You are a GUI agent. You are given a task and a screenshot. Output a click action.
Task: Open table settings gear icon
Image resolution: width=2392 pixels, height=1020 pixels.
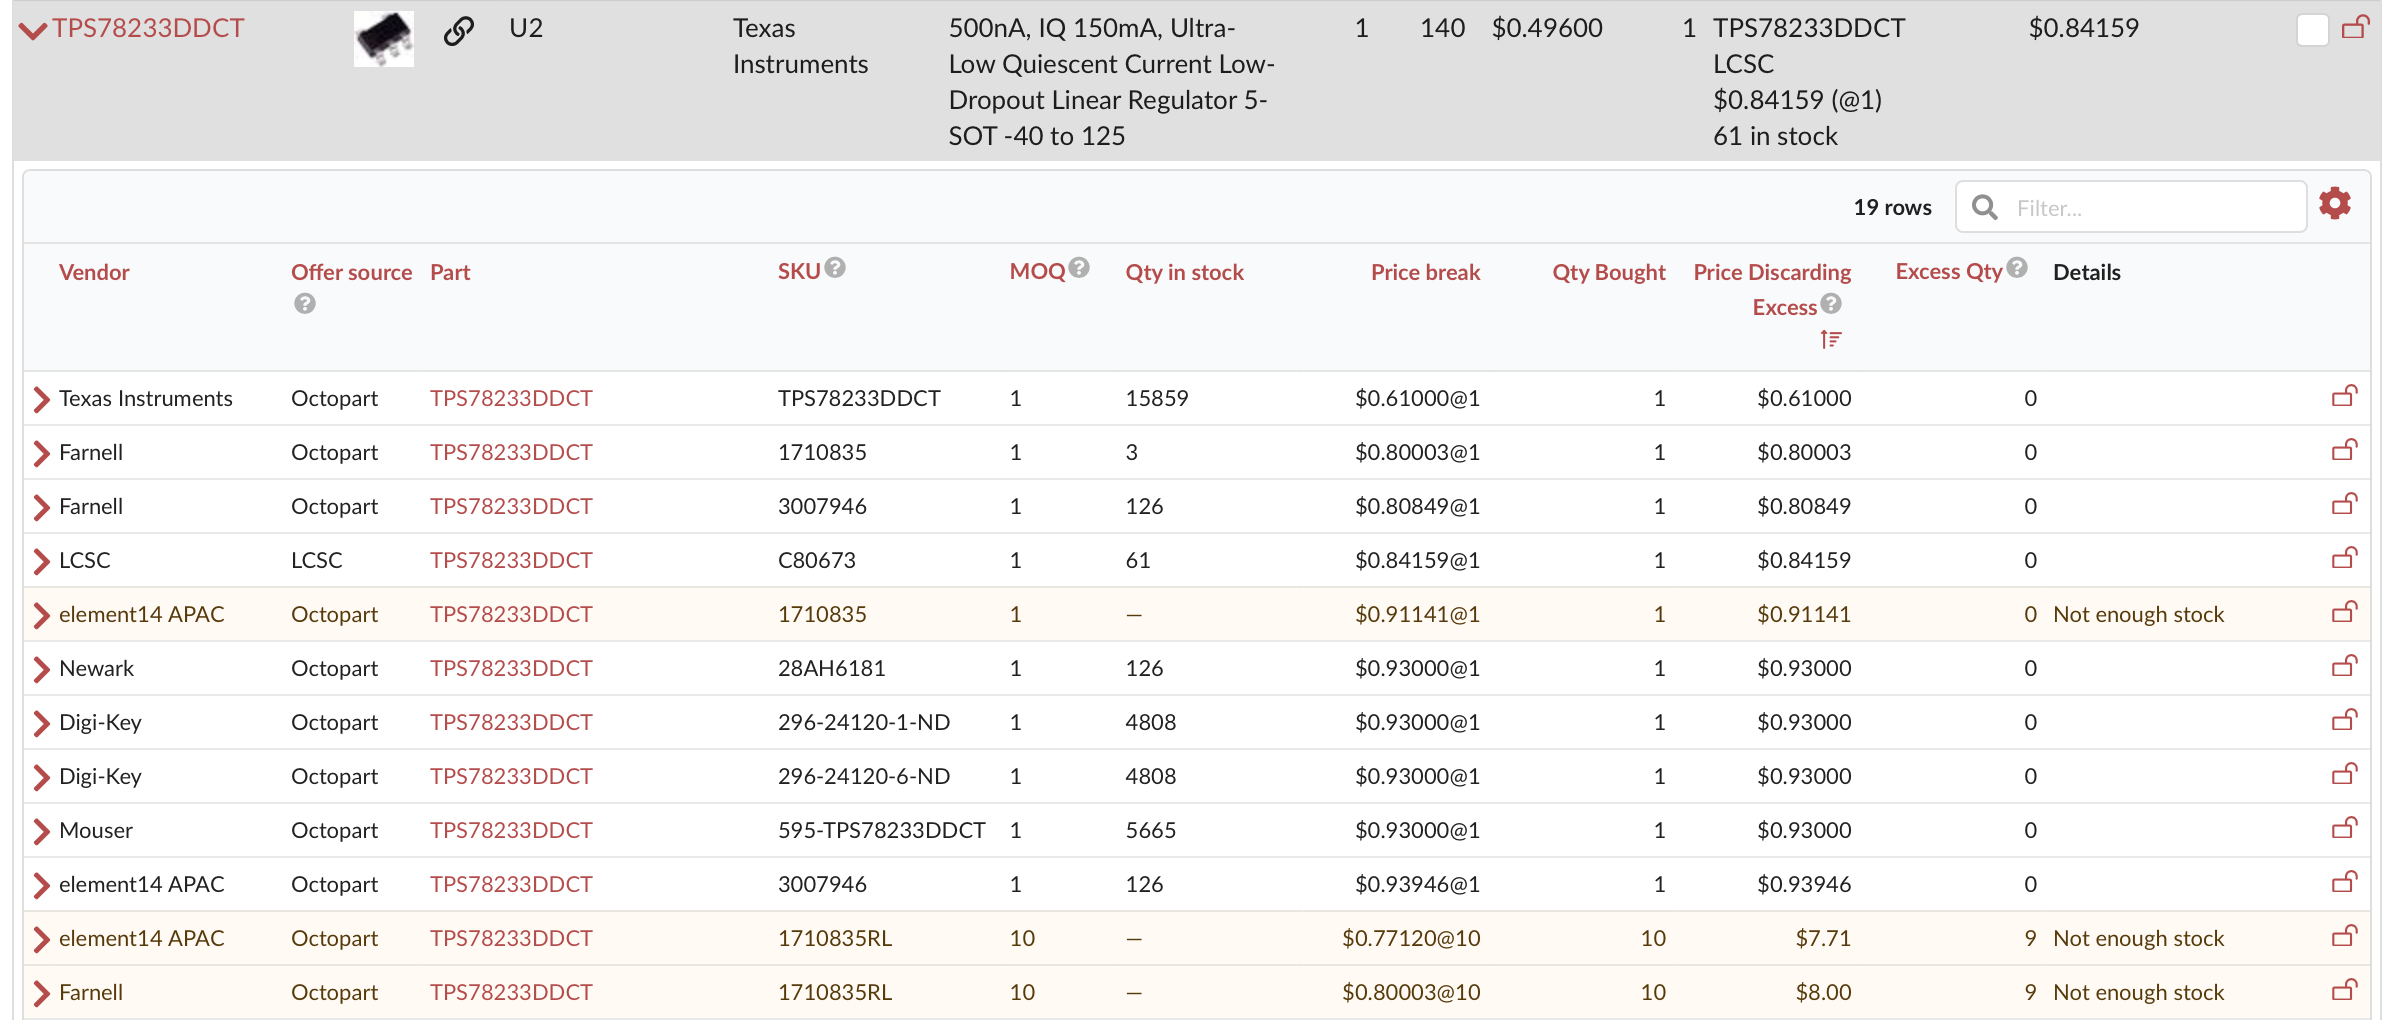click(x=2334, y=204)
